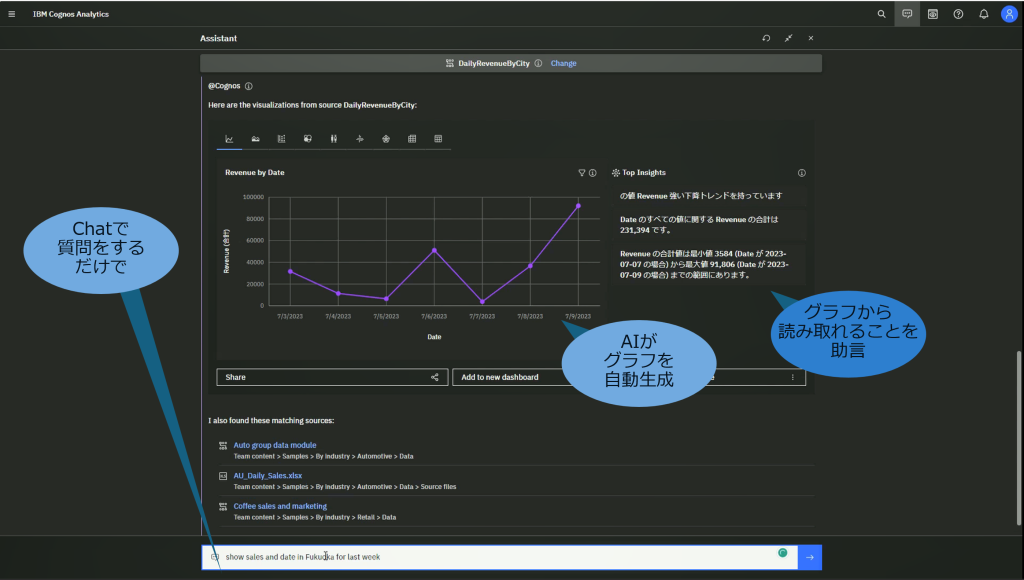
Task: Close the Assistant panel
Action: tap(811, 38)
